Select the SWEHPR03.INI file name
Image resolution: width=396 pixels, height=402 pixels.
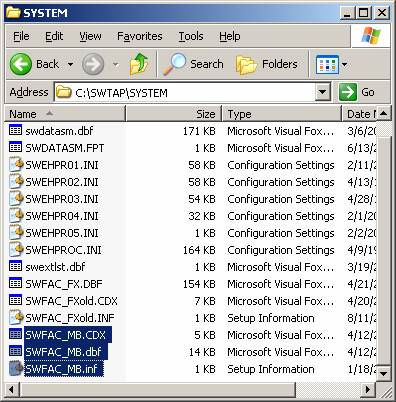62,199
